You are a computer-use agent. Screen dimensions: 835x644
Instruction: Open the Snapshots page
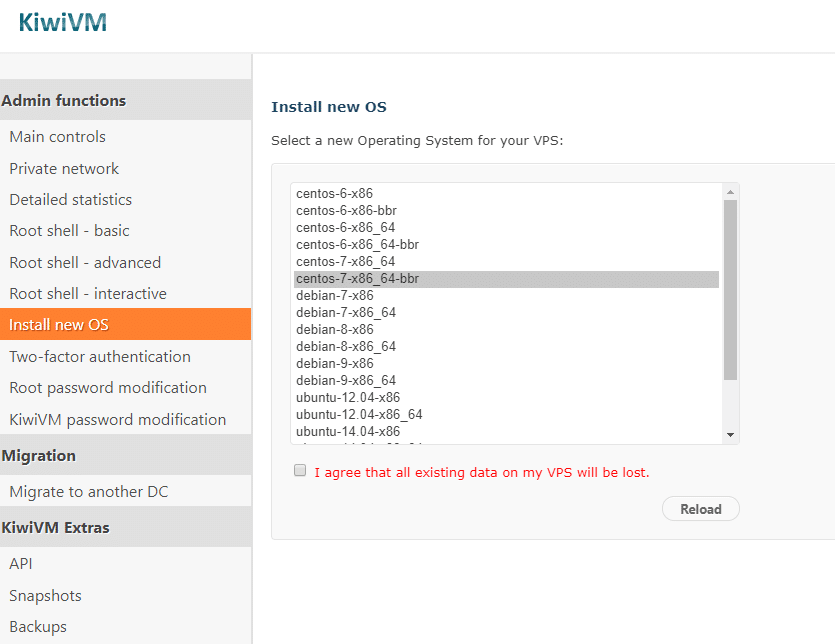[45, 596]
